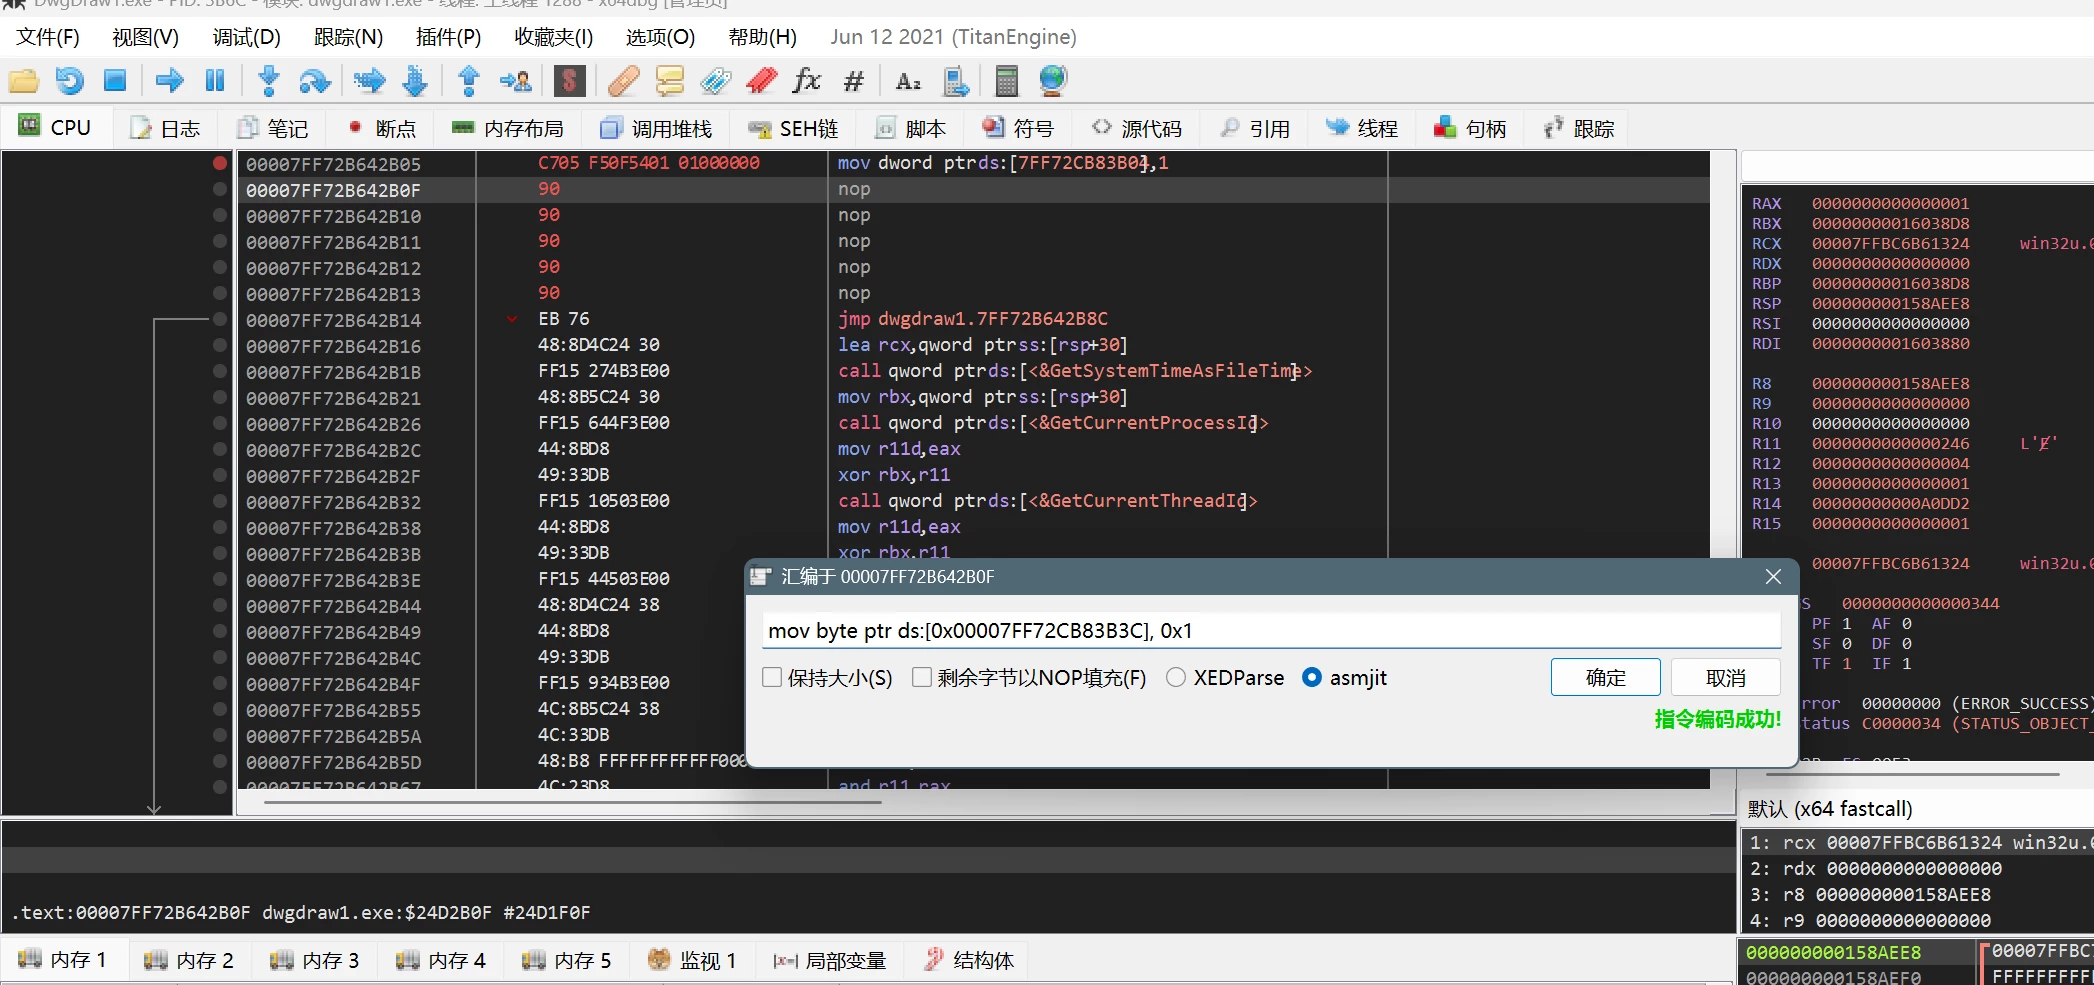Enable the 保持大小(S) checkbox

click(x=772, y=678)
